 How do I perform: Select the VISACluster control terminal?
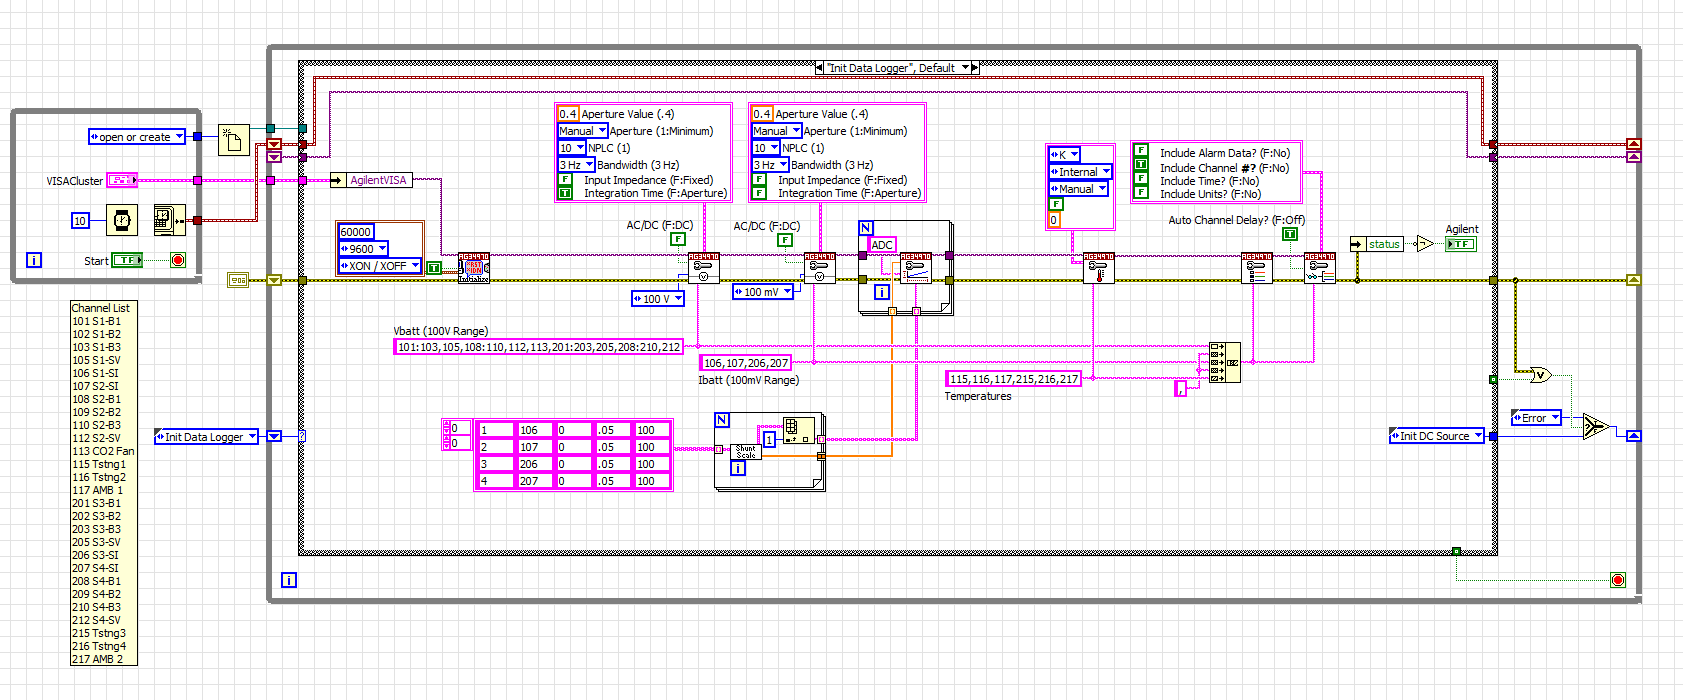pyautogui.click(x=122, y=180)
